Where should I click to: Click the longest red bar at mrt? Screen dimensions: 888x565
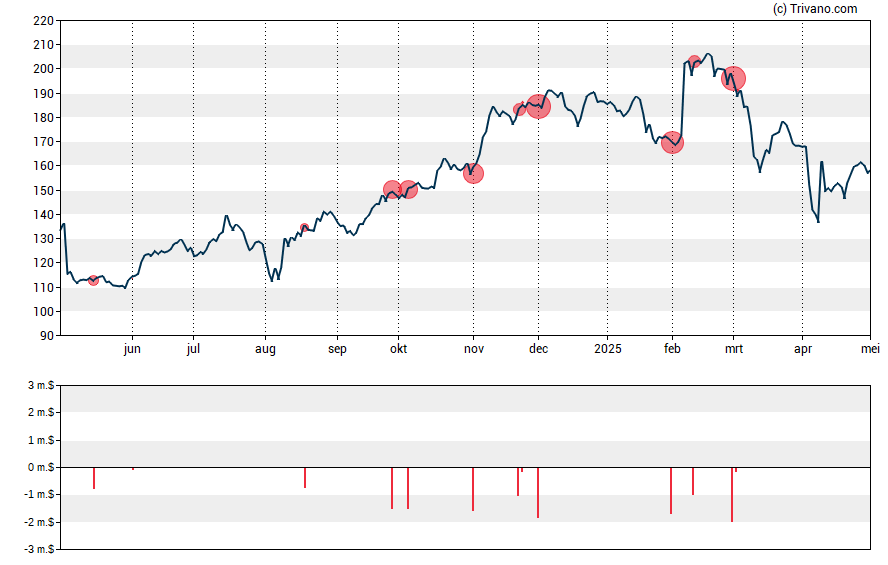(732, 495)
